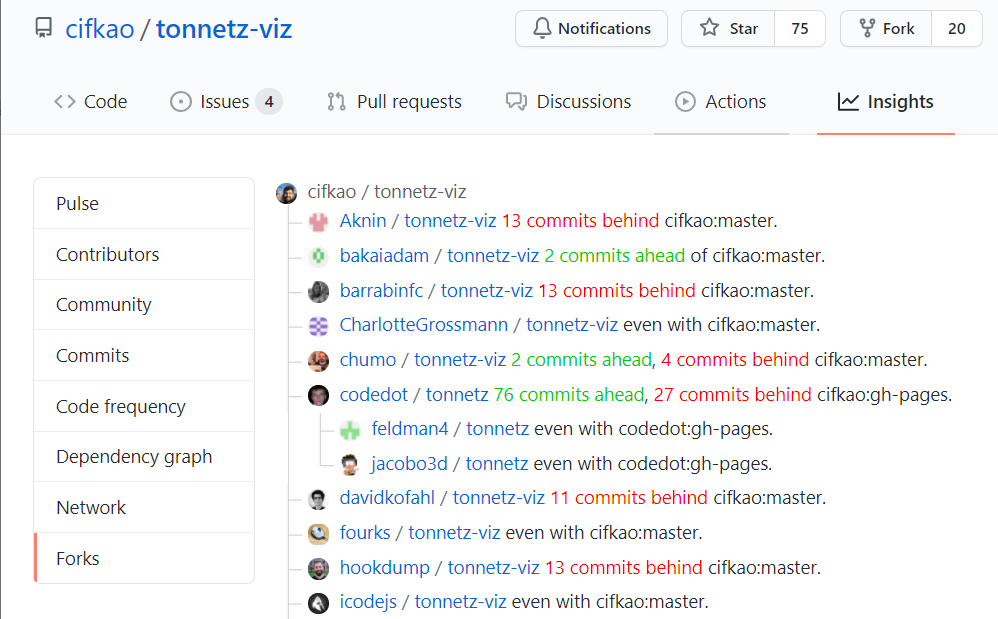Screen dimensions: 998x619
Task: Click icodejs's avatar icon
Action: (318, 602)
